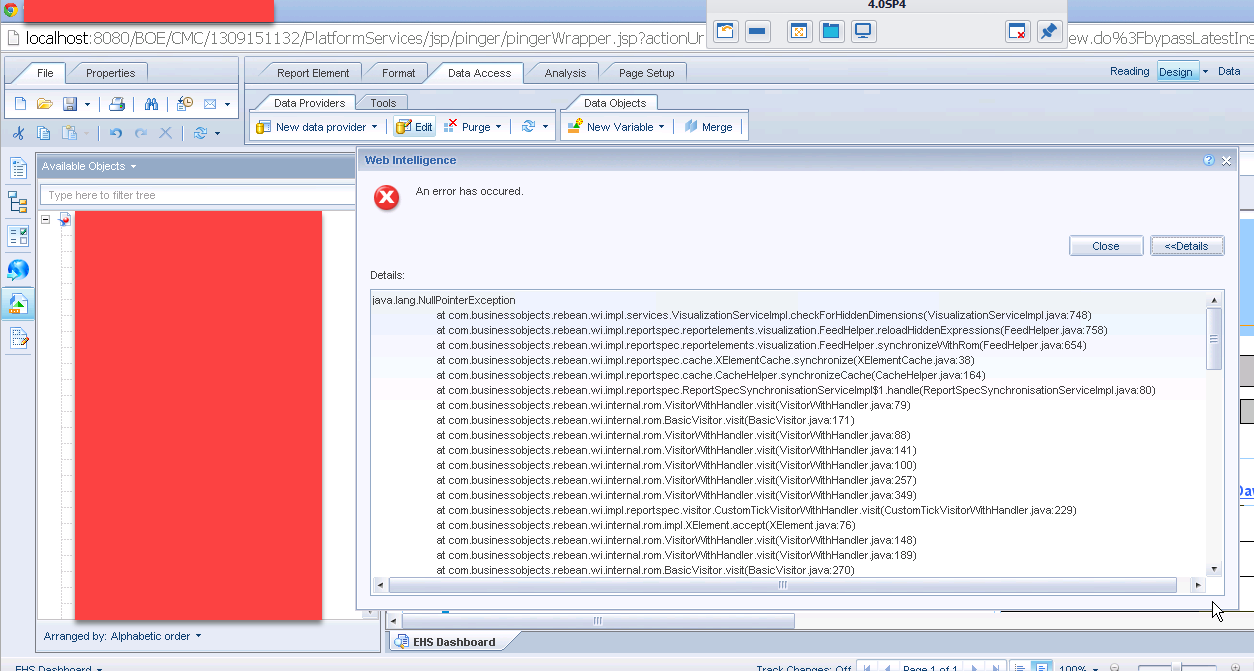Open the Analysis tab
This screenshot has width=1254, height=671.
pos(565,73)
